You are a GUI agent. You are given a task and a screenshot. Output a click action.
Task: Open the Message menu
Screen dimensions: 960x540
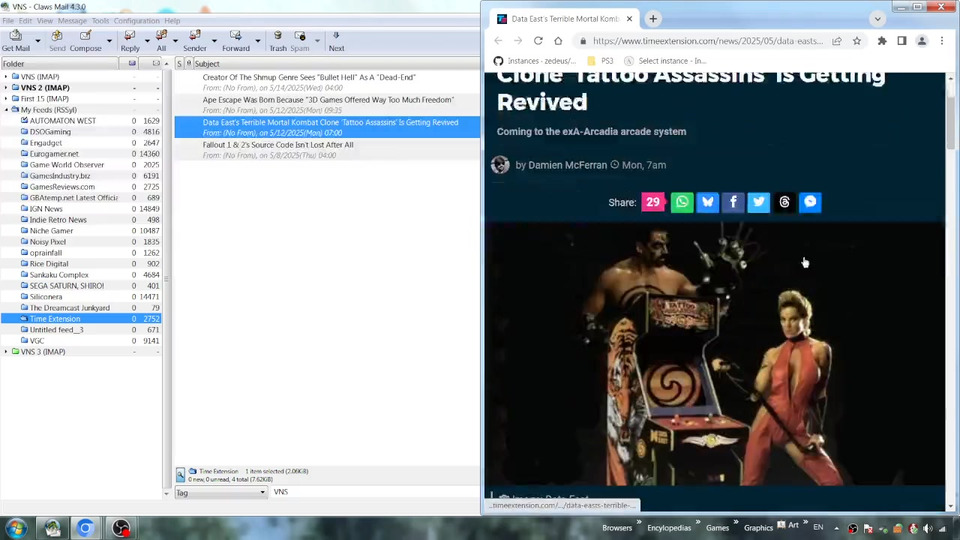tap(72, 21)
